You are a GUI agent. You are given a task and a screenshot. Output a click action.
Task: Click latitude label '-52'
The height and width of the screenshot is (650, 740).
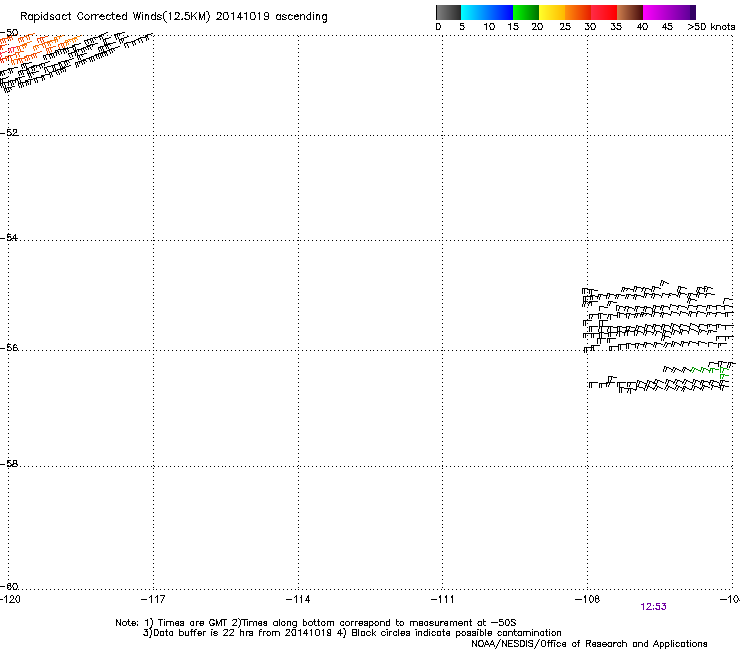pos(9,133)
